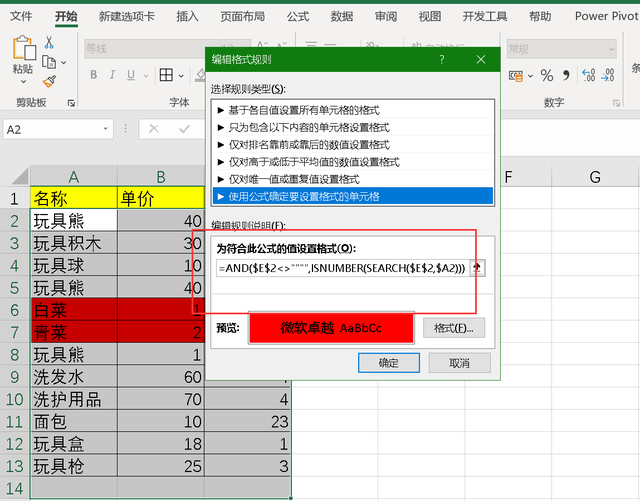Click the OK (确定) button
This screenshot has height=501, width=640.
(x=389, y=363)
